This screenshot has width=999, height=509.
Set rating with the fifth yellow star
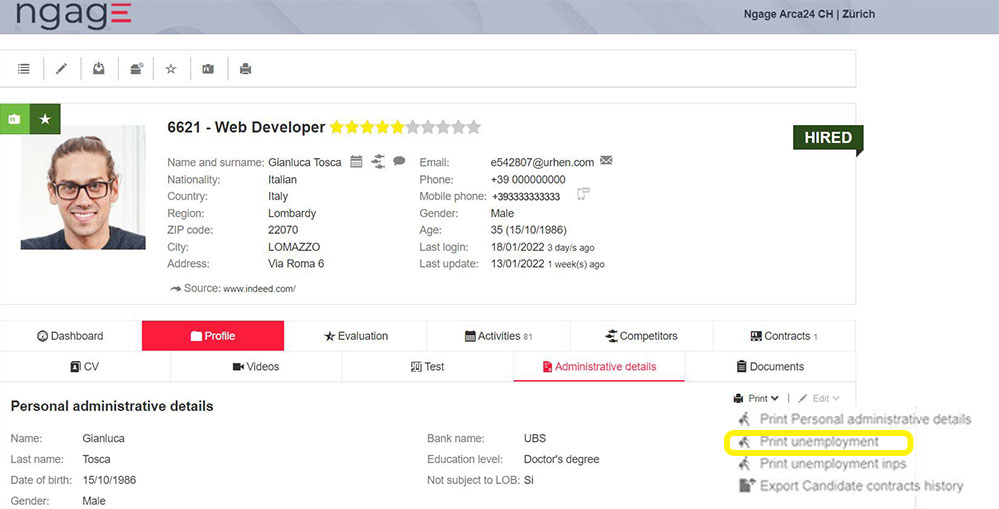[x=397, y=127]
